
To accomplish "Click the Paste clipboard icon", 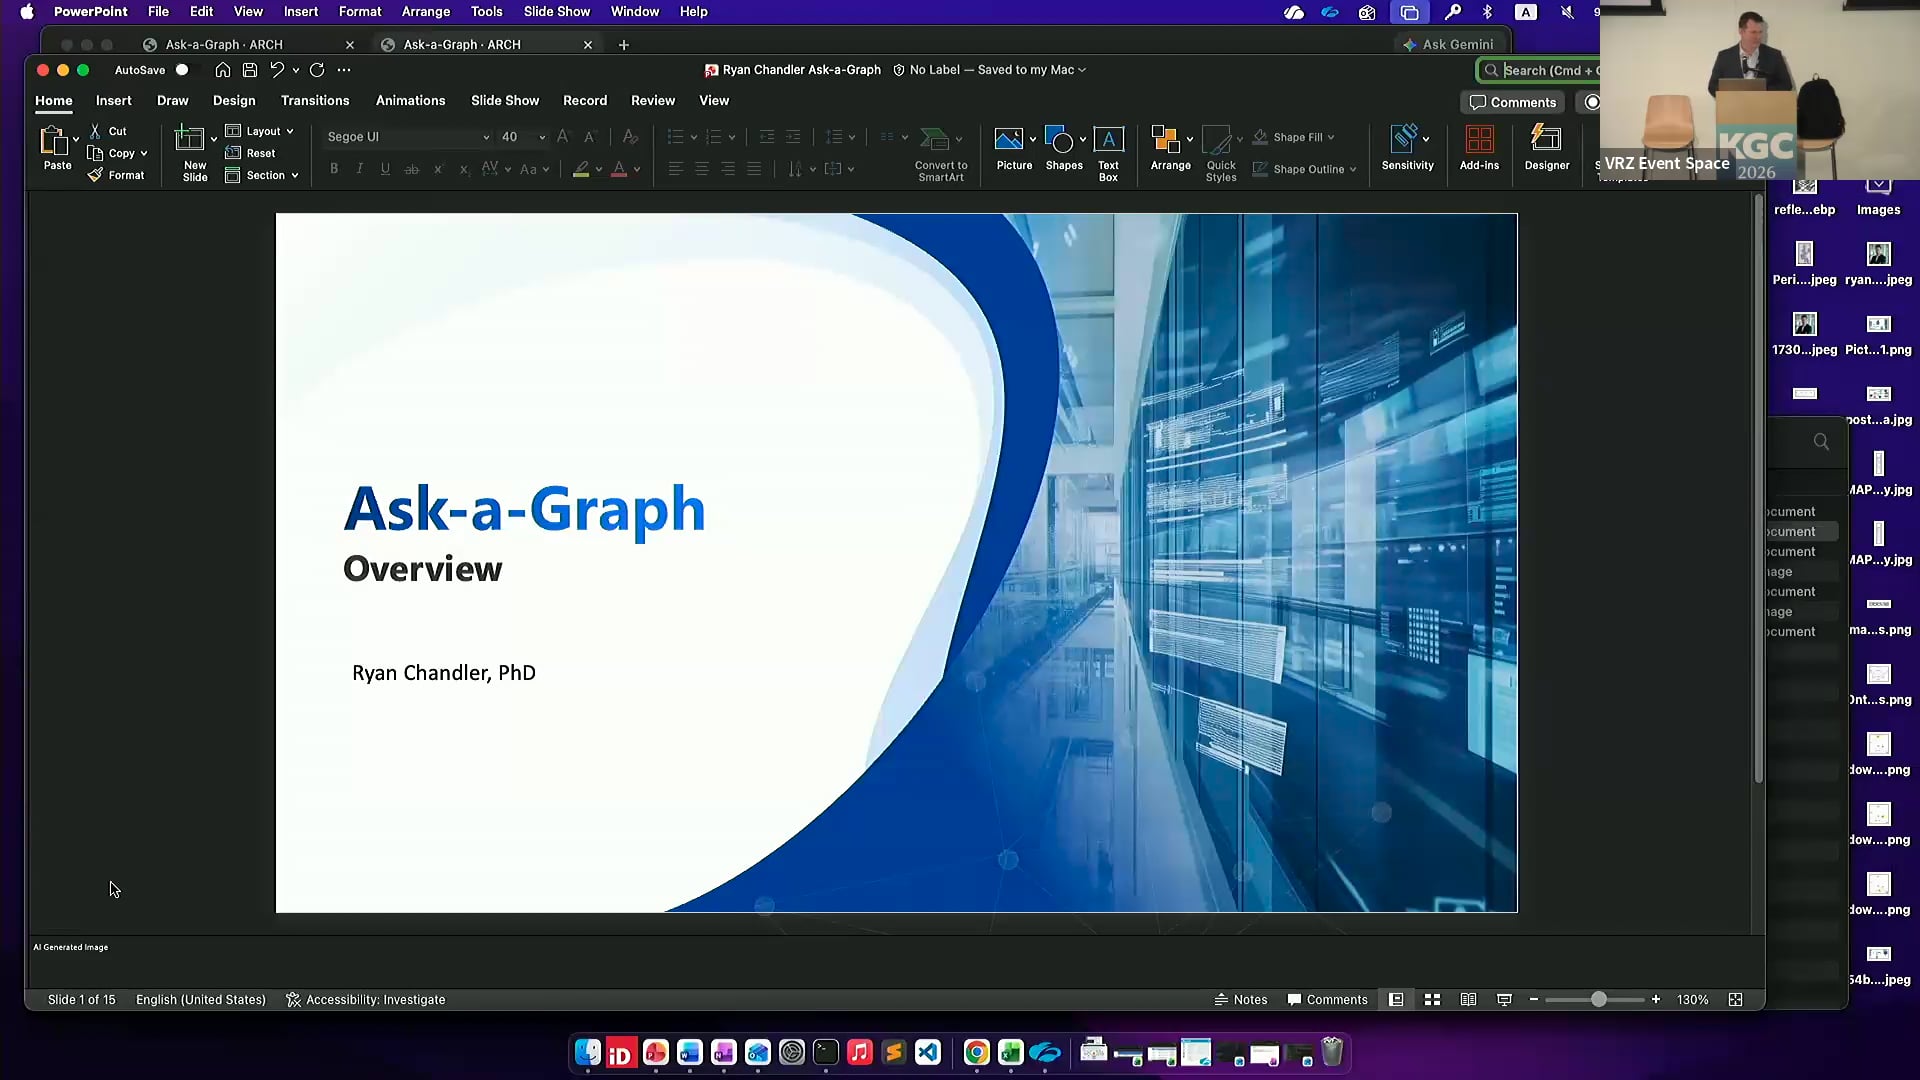I will (x=53, y=141).
